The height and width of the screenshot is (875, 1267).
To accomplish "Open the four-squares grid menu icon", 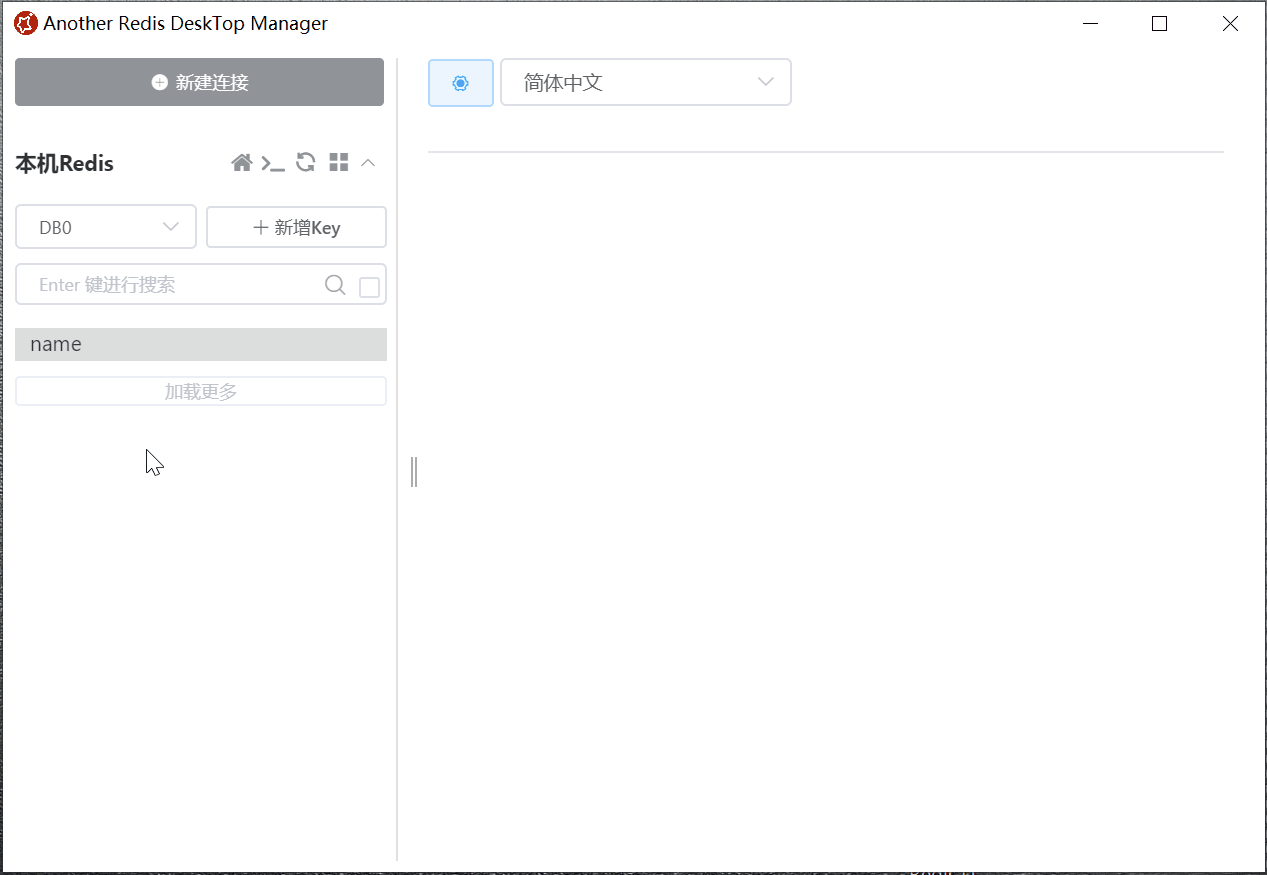I will [339, 163].
